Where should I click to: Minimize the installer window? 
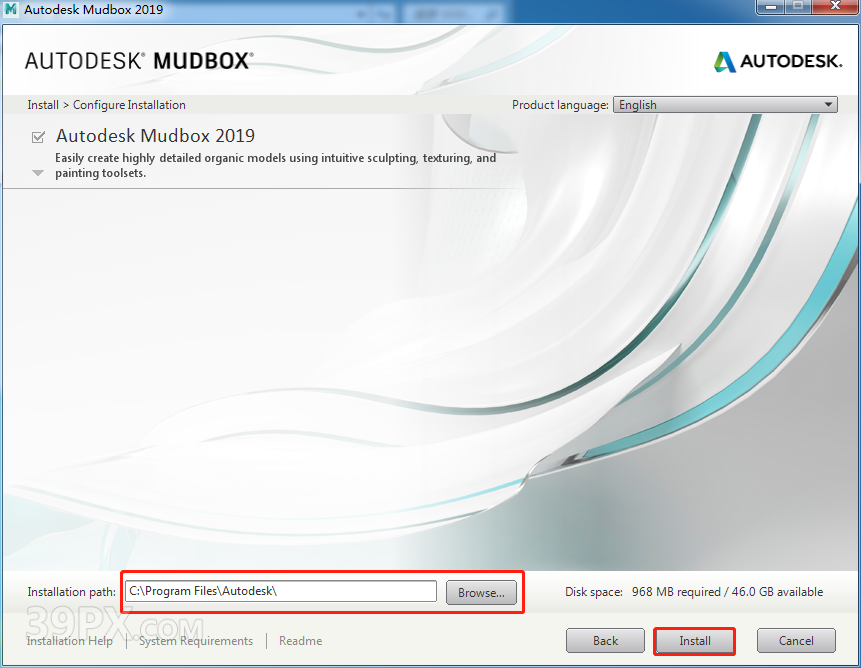click(770, 8)
